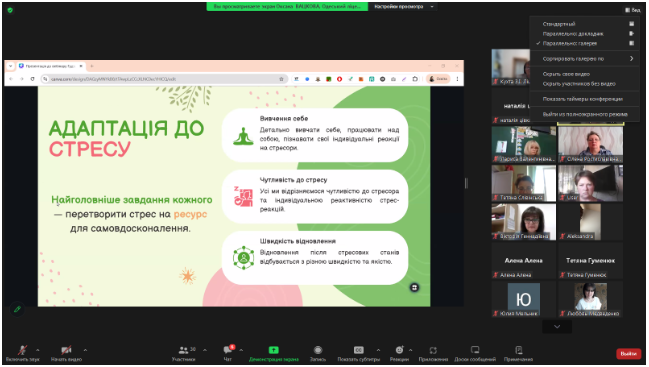Open new tab with plus button

tap(92, 66)
